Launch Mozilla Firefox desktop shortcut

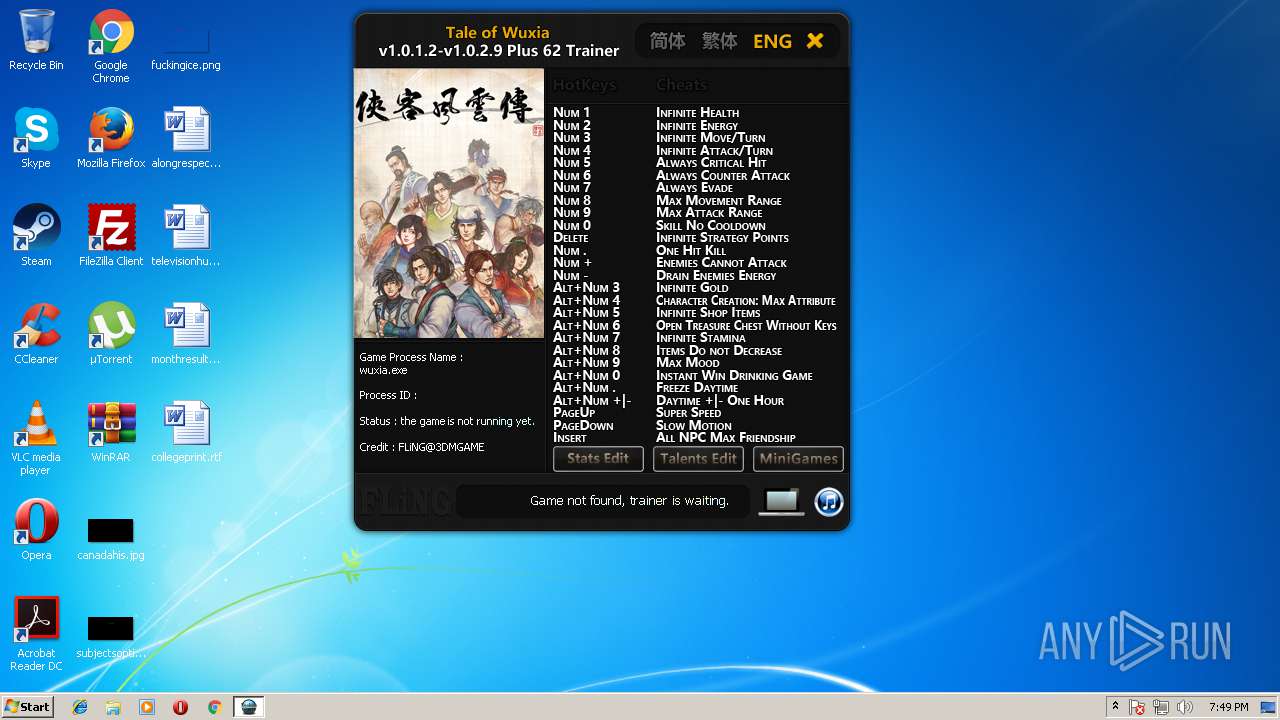[x=111, y=138]
